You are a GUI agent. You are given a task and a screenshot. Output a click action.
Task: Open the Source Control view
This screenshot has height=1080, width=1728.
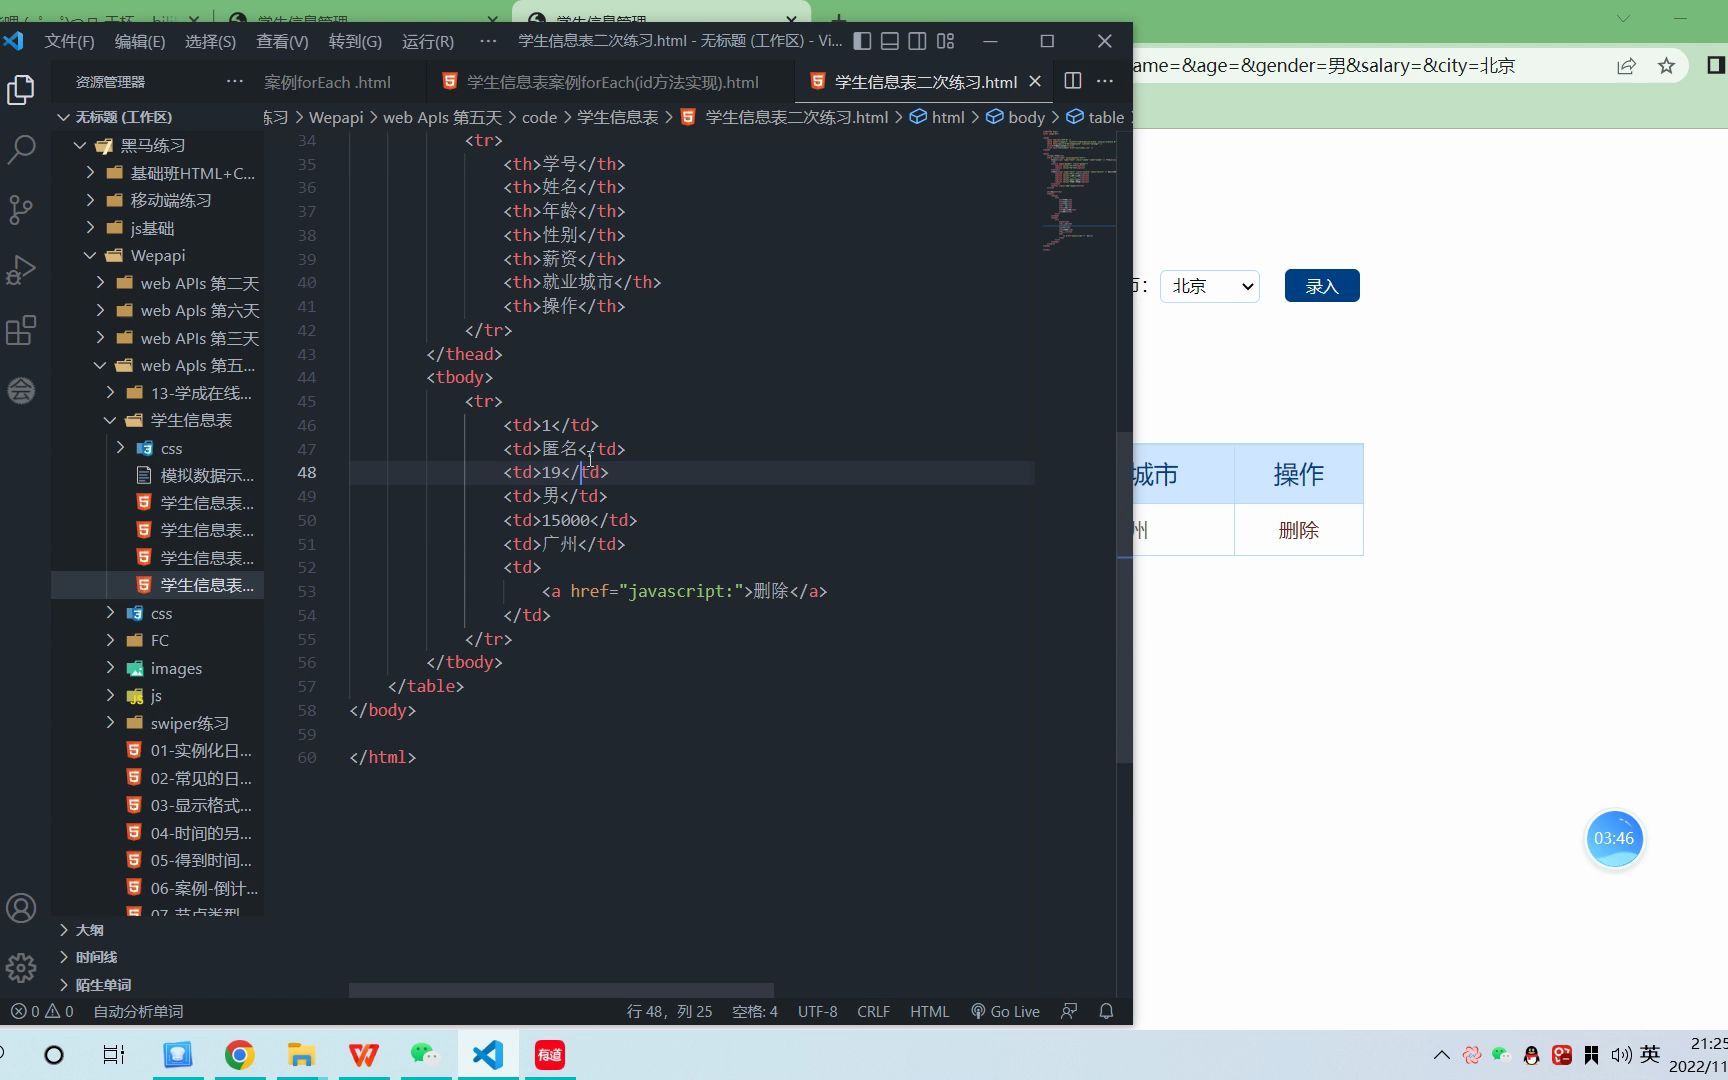[21, 210]
